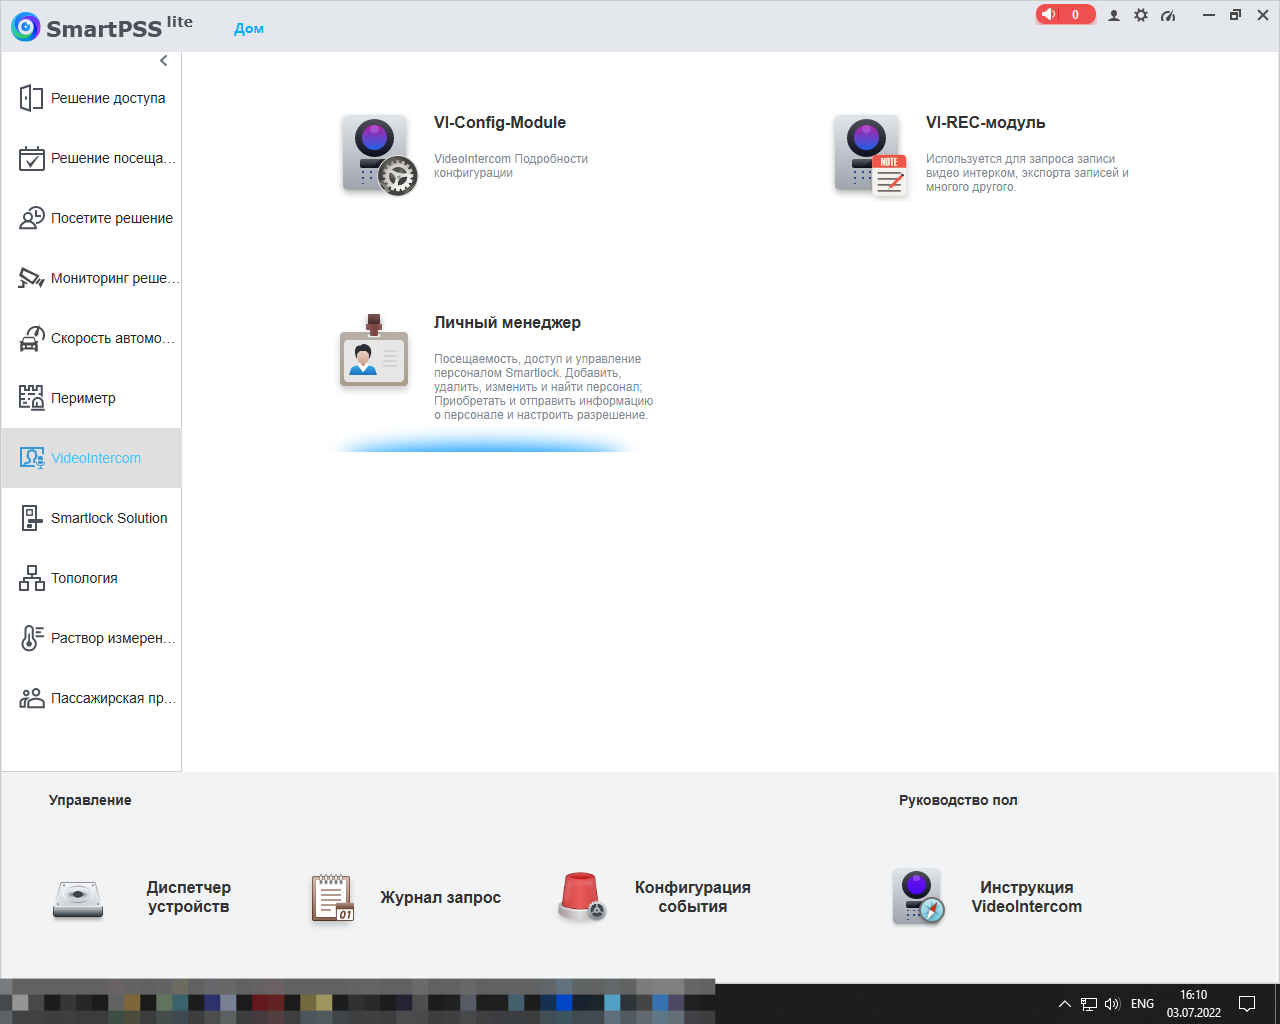Click the Smartlock Solution lock icon
This screenshot has height=1024, width=1280.
click(31, 518)
